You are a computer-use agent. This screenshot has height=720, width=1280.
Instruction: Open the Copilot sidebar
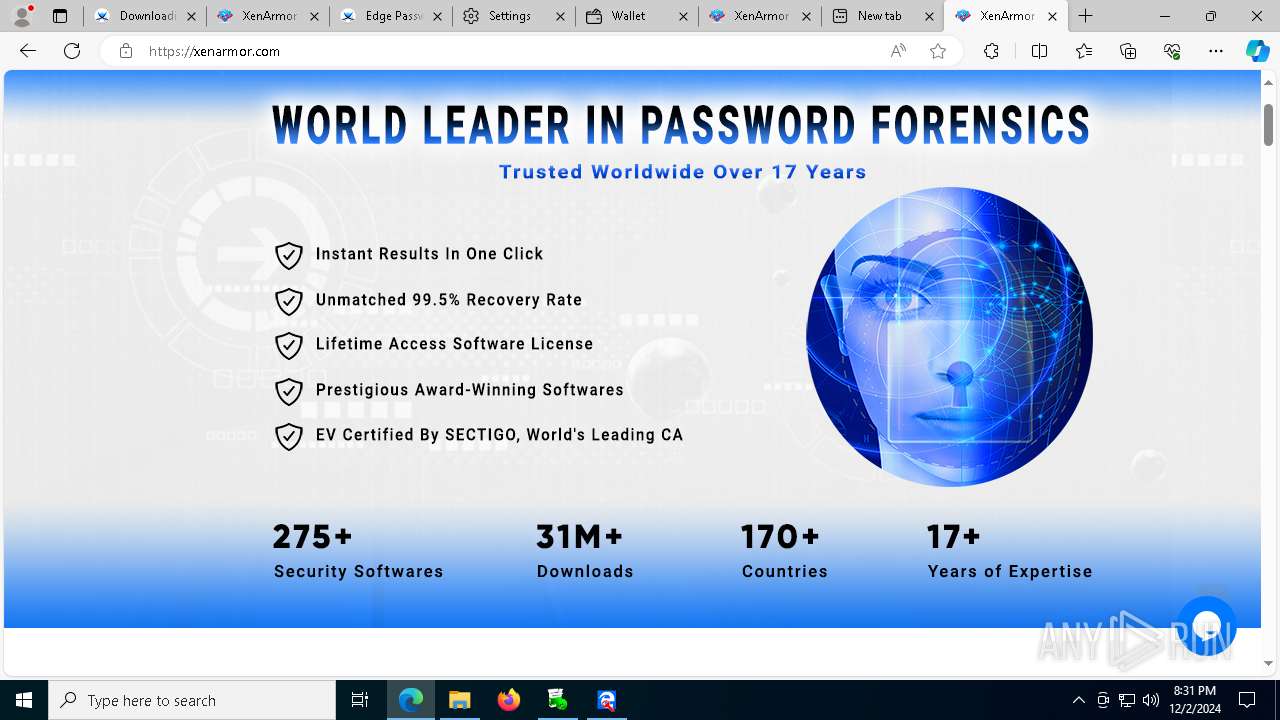pyautogui.click(x=1257, y=51)
